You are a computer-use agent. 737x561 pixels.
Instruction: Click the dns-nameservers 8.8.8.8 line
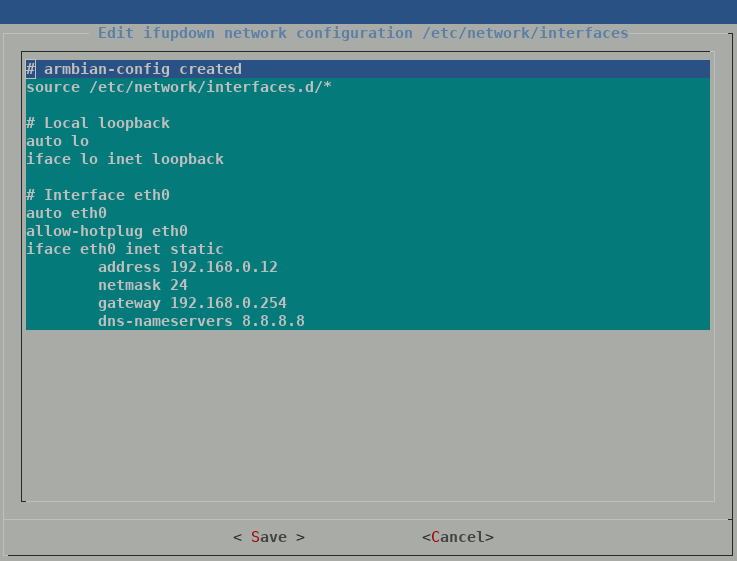tap(201, 321)
